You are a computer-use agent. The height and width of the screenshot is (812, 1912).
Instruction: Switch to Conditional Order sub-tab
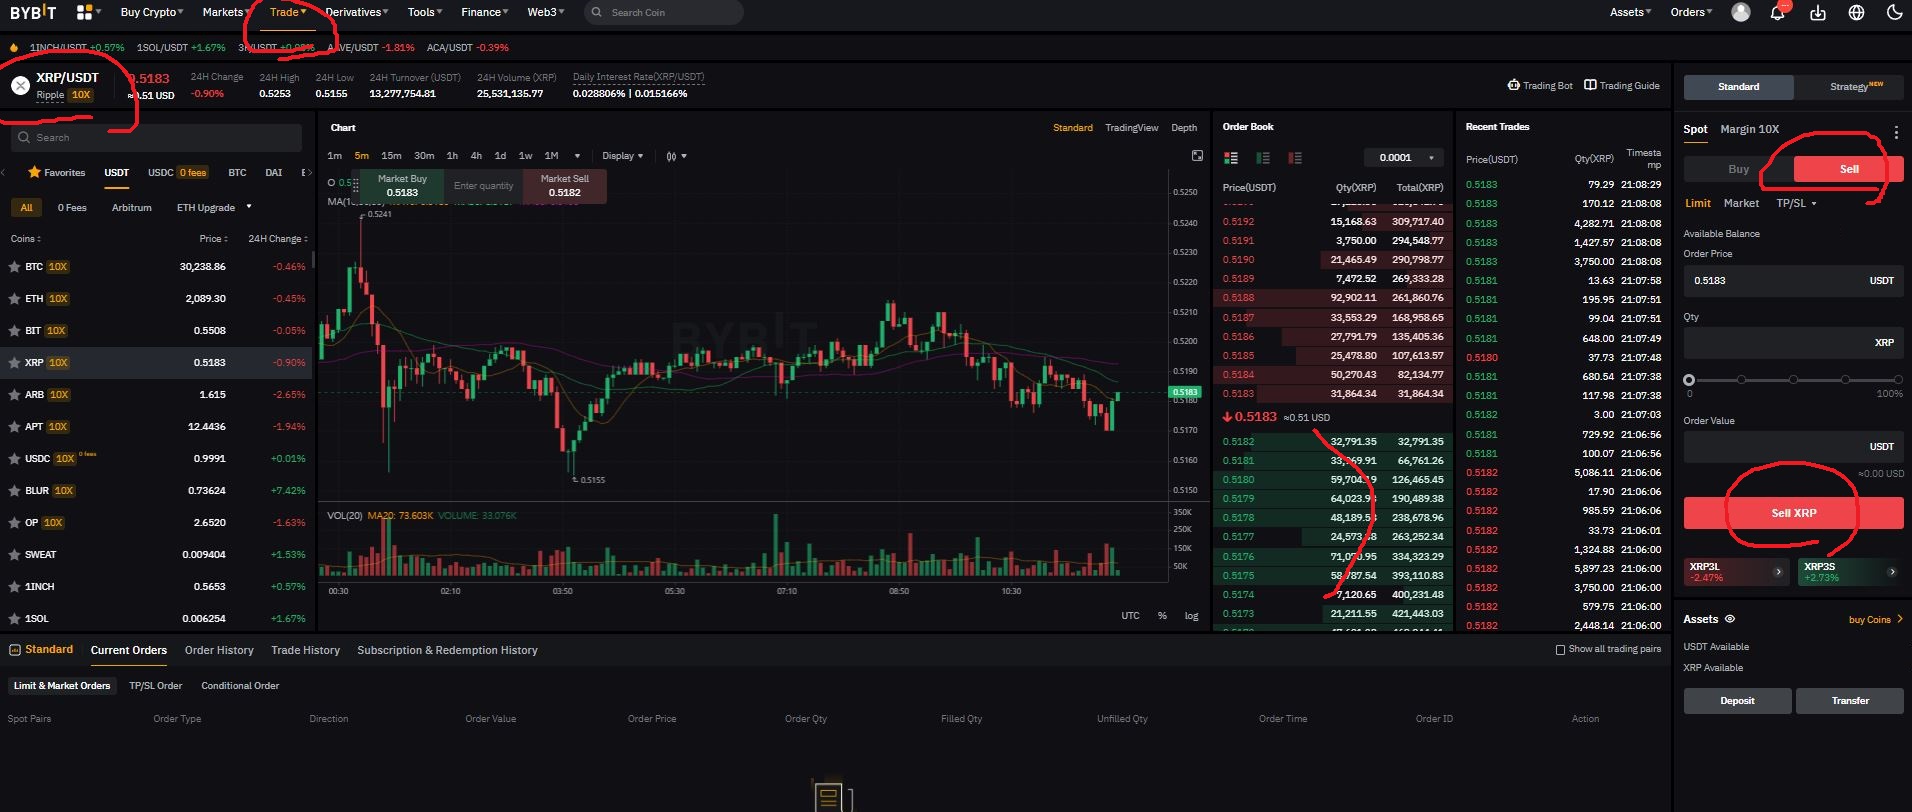(240, 686)
